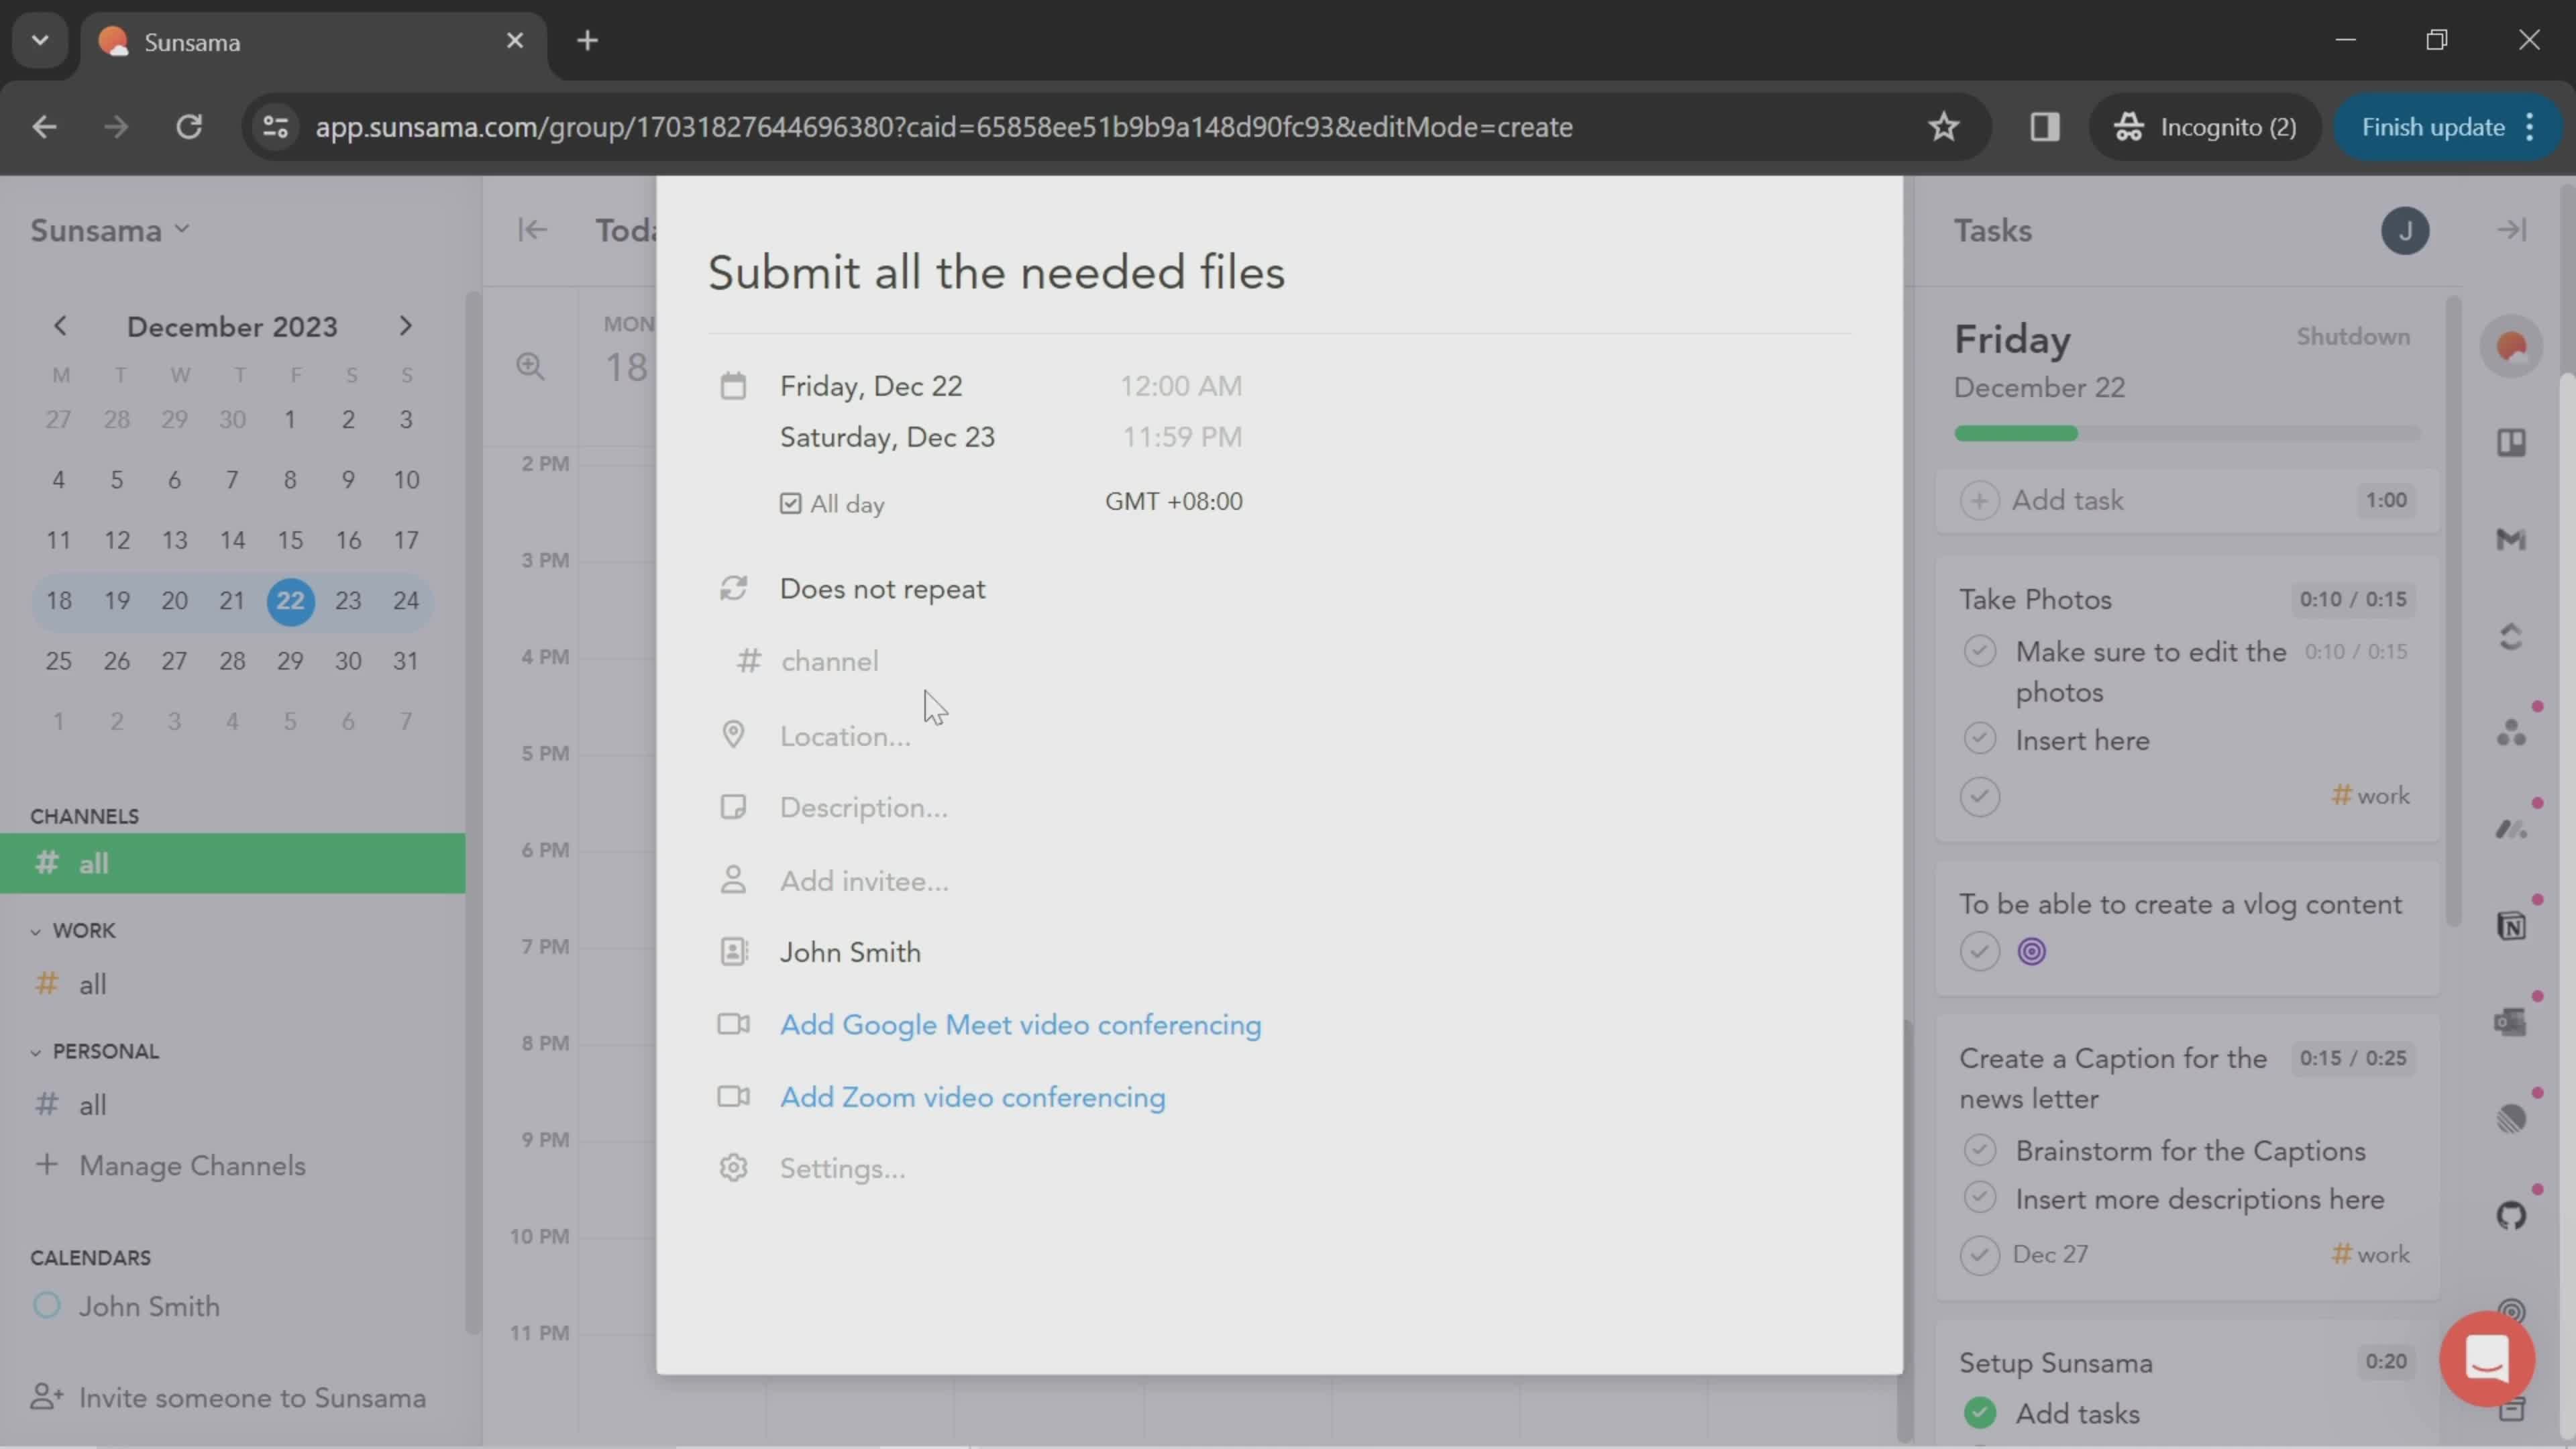Click the settings gear icon in event form
Image resolution: width=2576 pixels, height=1449 pixels.
coord(733,1168)
